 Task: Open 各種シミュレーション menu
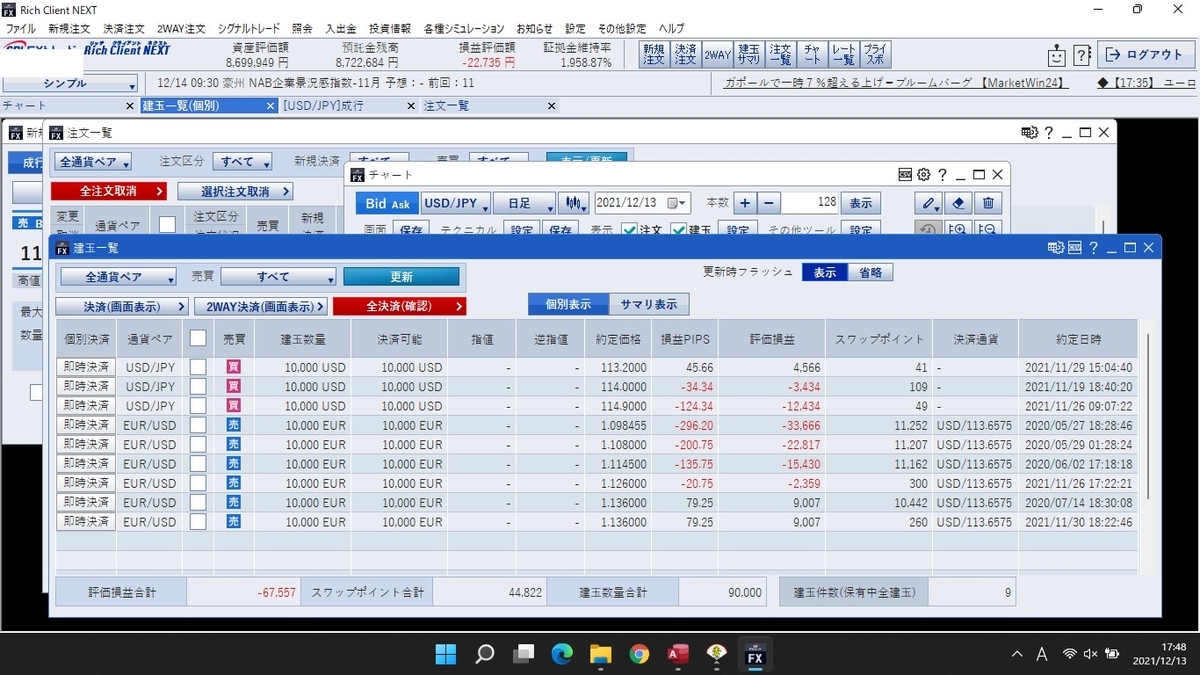464,29
